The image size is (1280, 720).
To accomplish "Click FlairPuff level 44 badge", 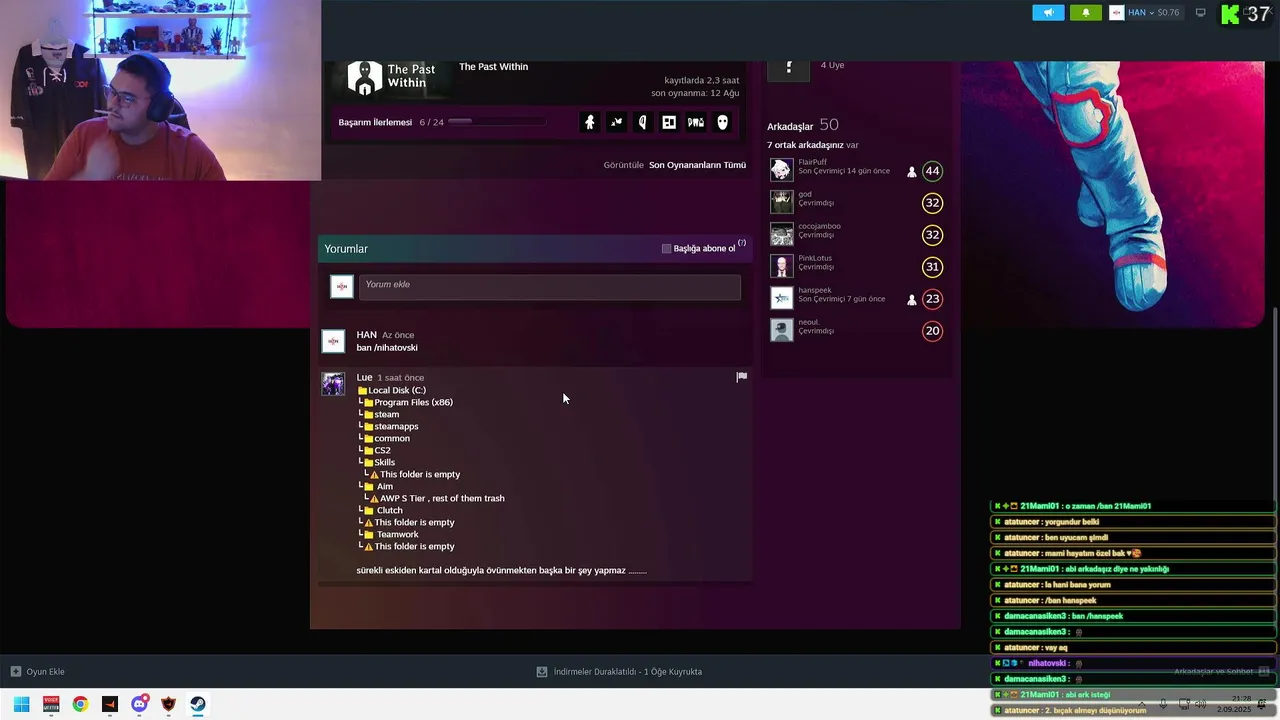I will pos(932,171).
